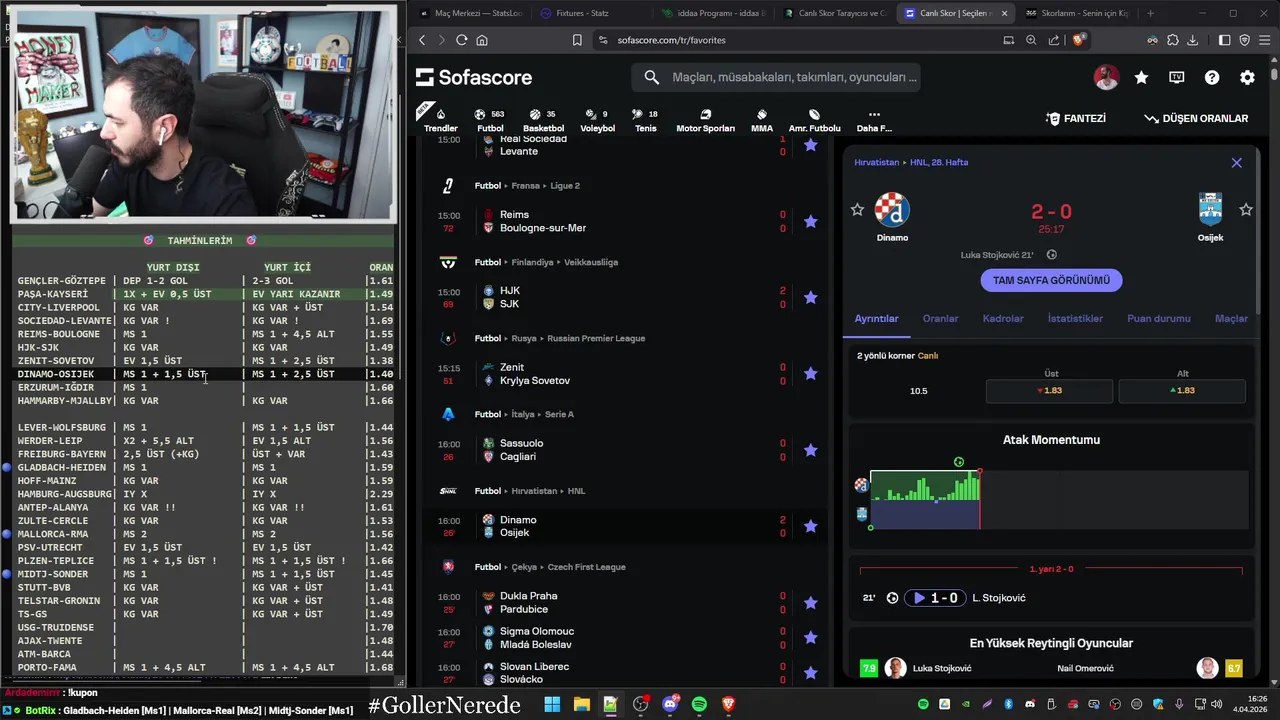
Task: Open Hırvatistan breadcrumb link in match panel
Action: 876,162
